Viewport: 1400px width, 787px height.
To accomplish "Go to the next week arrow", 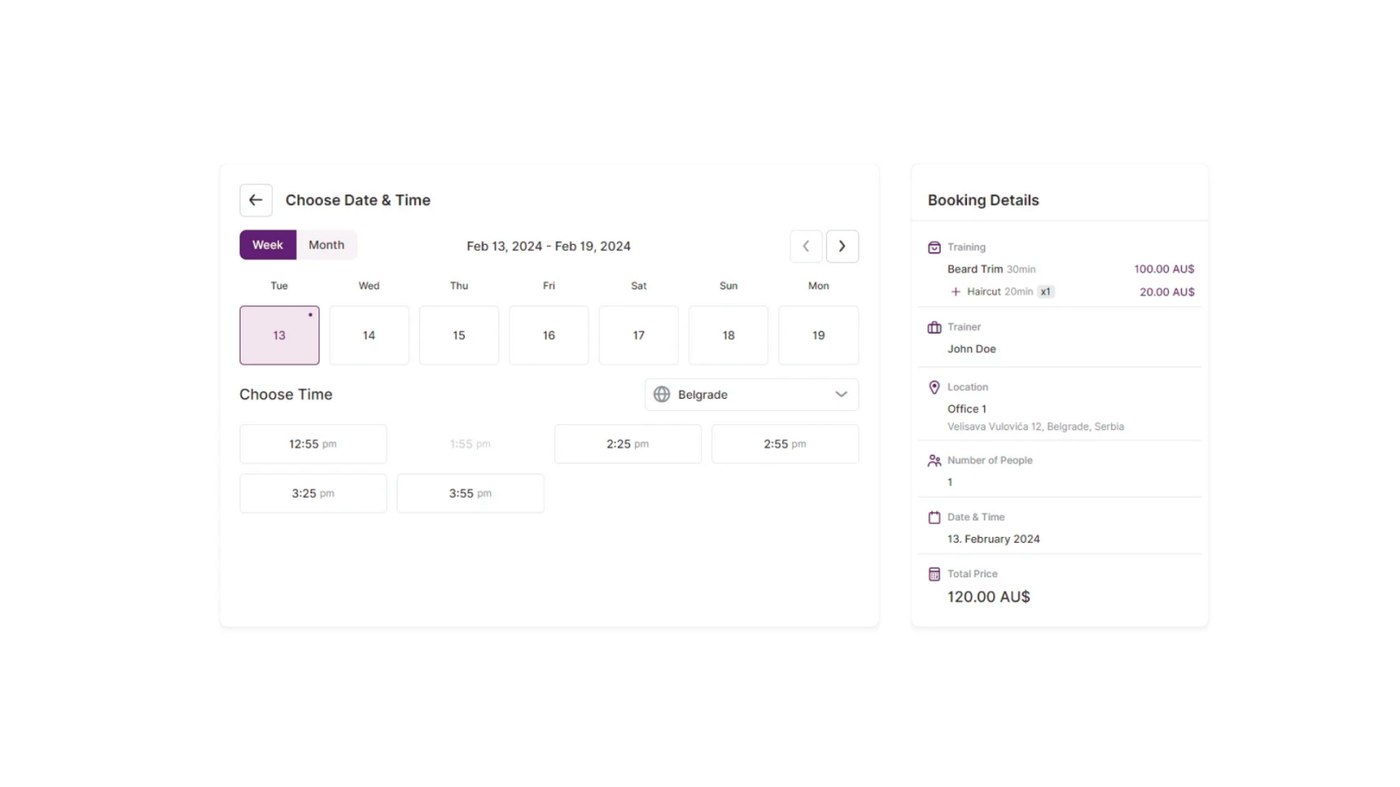I will pyautogui.click(x=842, y=246).
